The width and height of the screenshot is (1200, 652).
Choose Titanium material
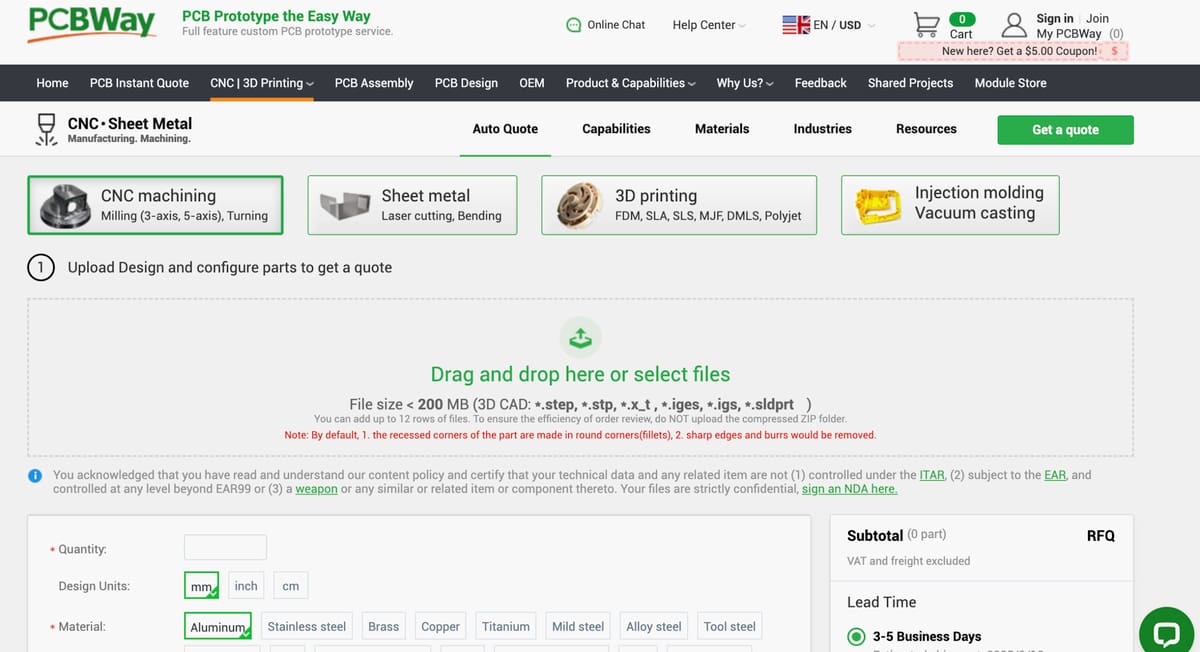505,626
